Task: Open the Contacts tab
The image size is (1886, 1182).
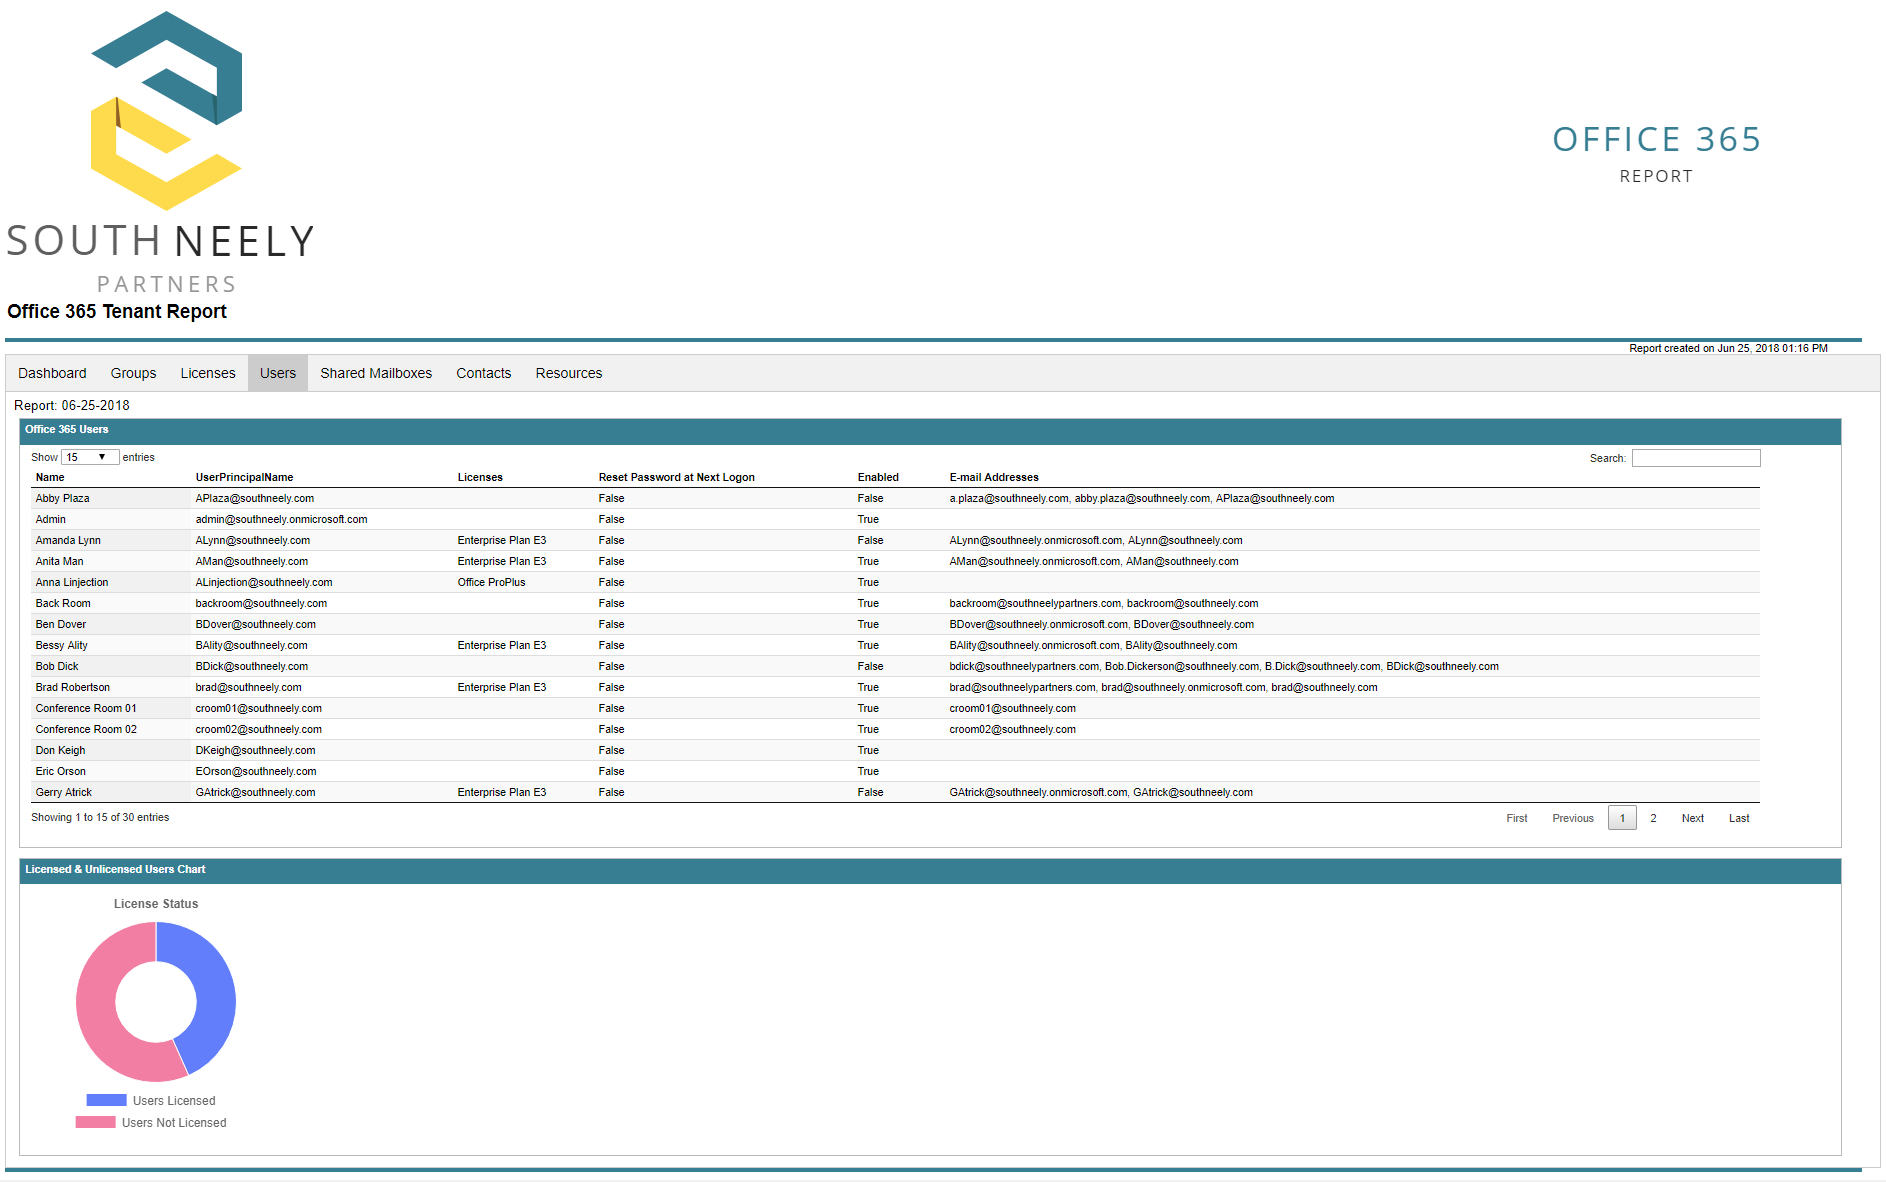Action: pos(484,373)
